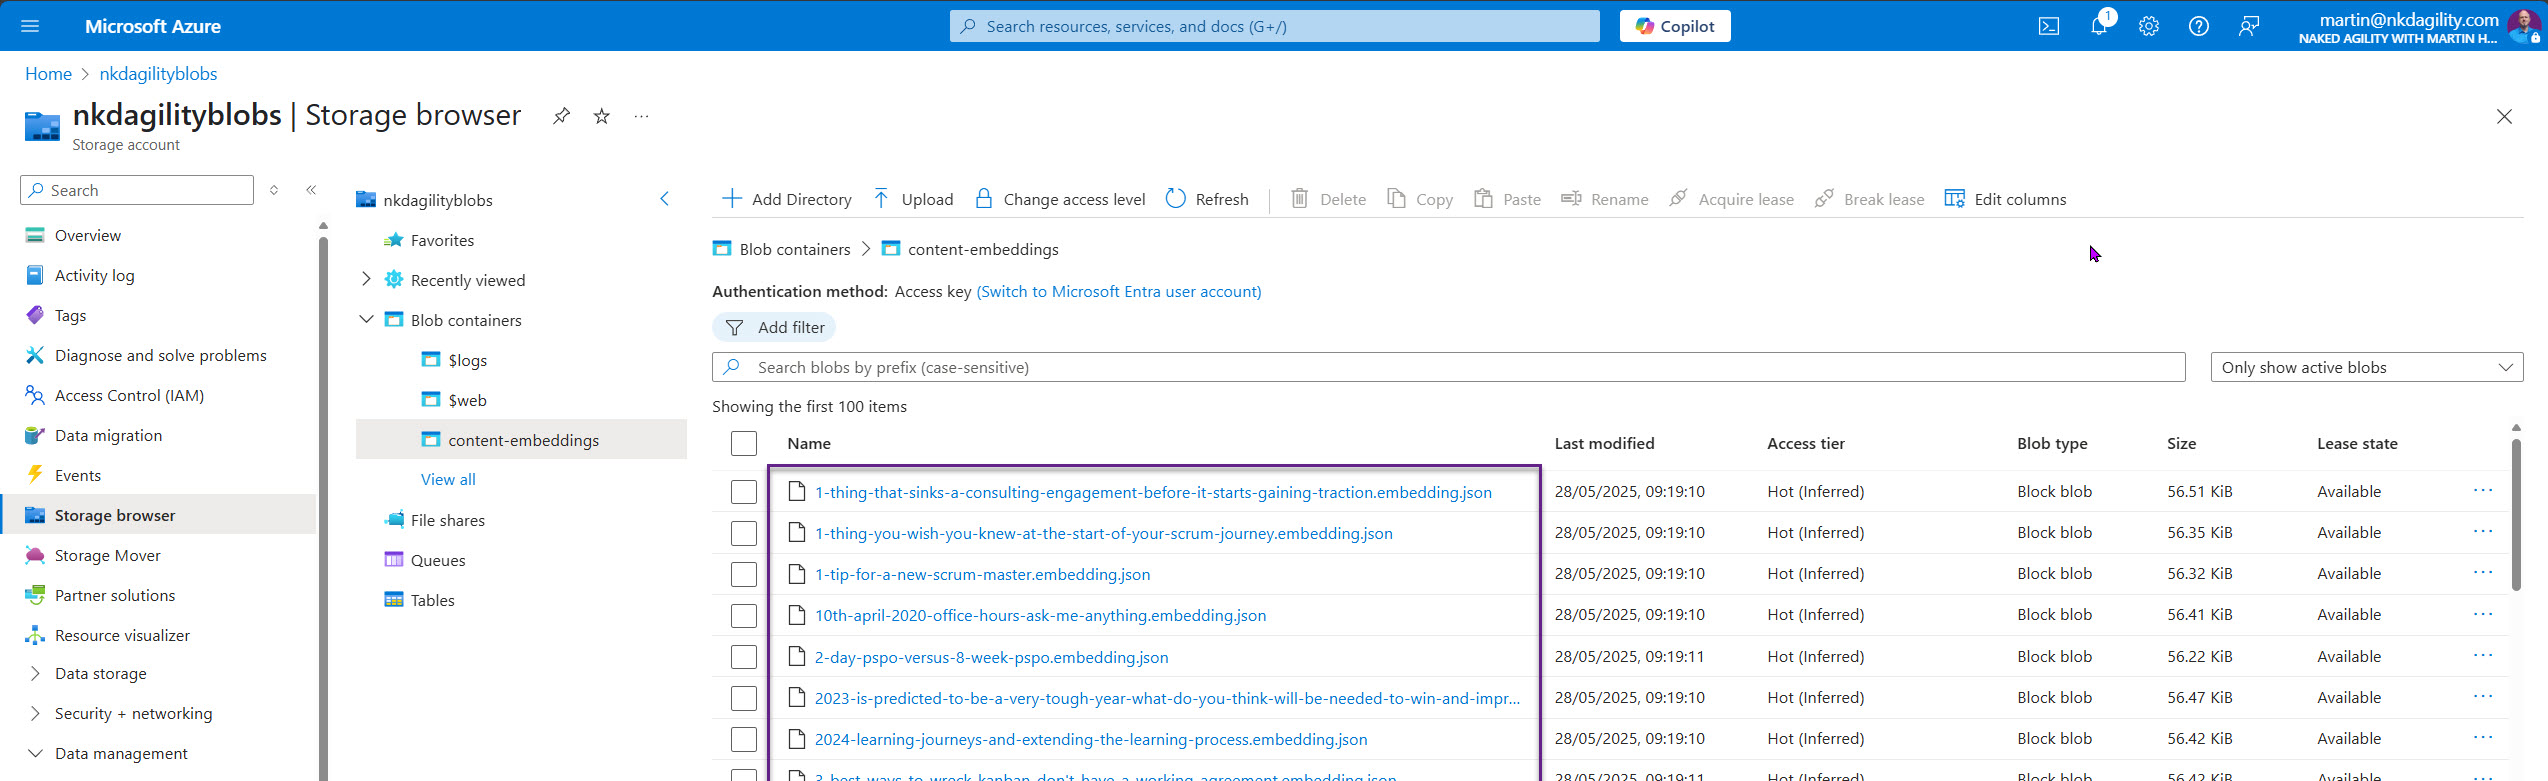Refresh the blob list
Image resolution: width=2548 pixels, height=781 pixels.
pyautogui.click(x=1208, y=199)
